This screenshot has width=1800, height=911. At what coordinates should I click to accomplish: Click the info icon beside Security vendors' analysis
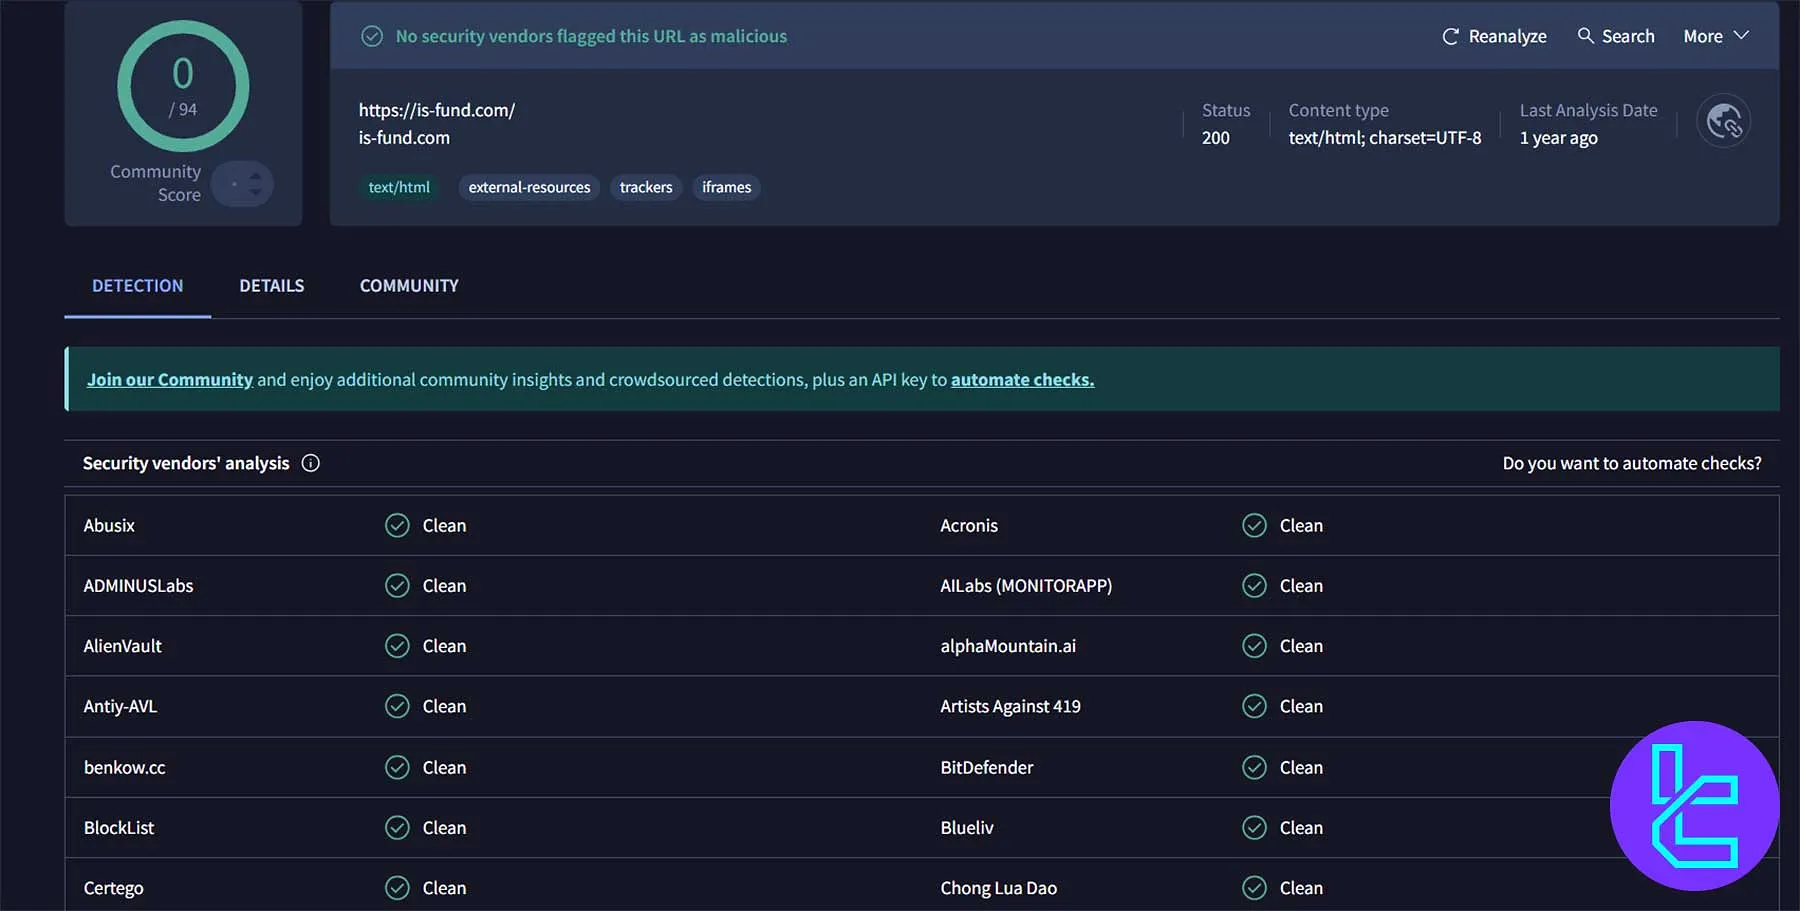(310, 463)
